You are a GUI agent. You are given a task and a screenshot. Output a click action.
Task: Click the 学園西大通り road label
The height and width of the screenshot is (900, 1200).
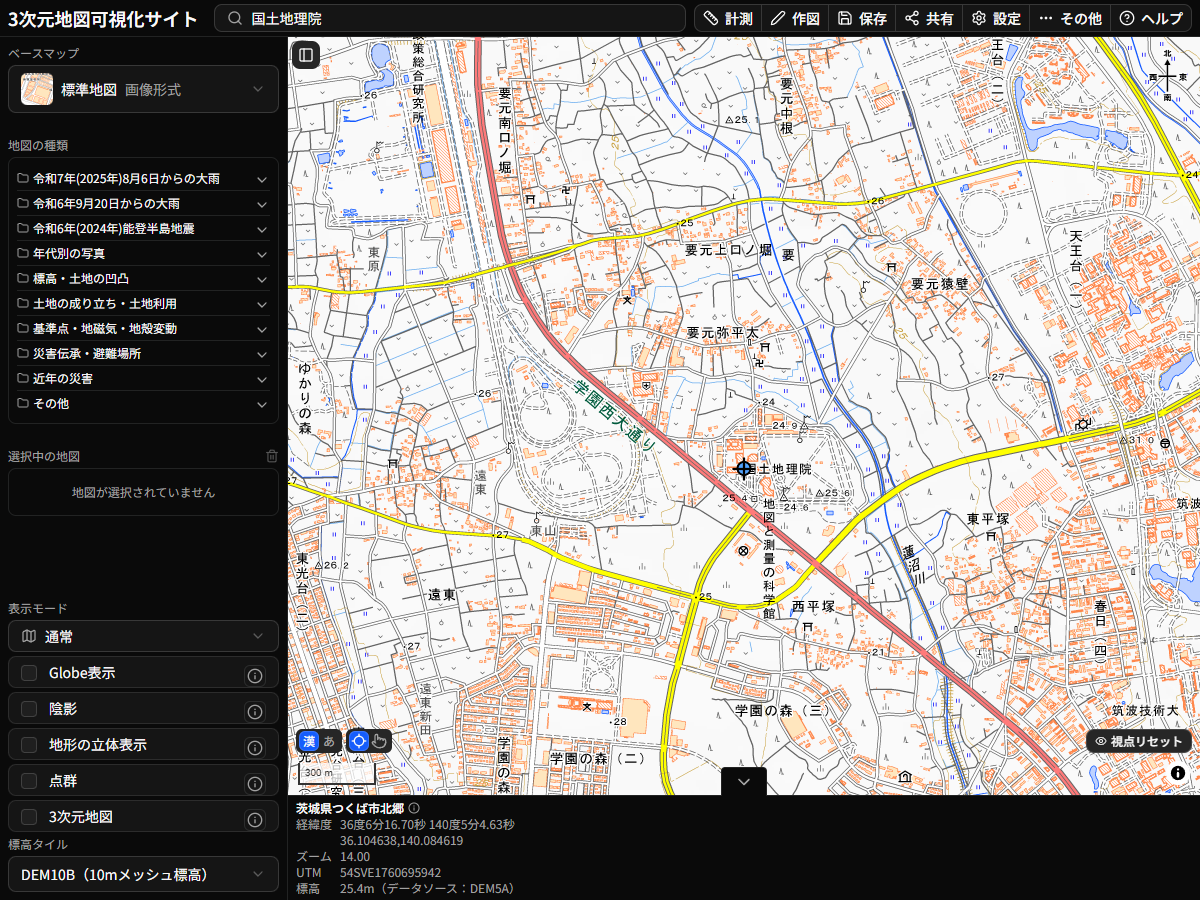[615, 415]
